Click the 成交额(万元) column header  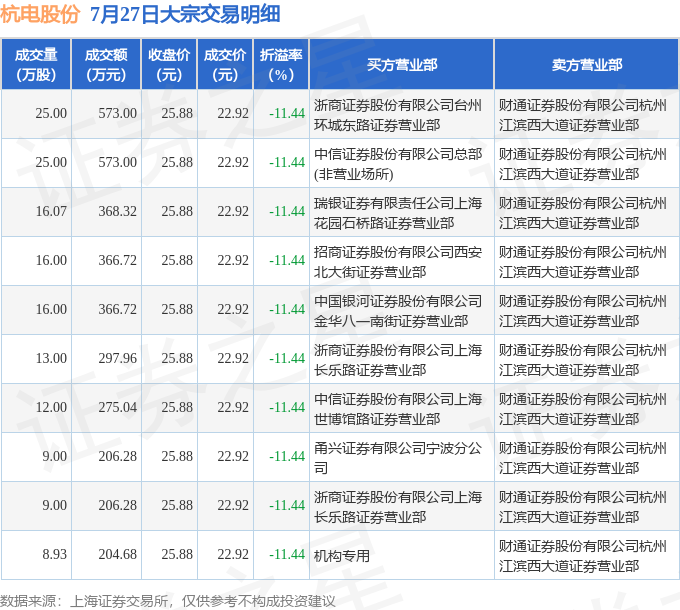coord(106,64)
